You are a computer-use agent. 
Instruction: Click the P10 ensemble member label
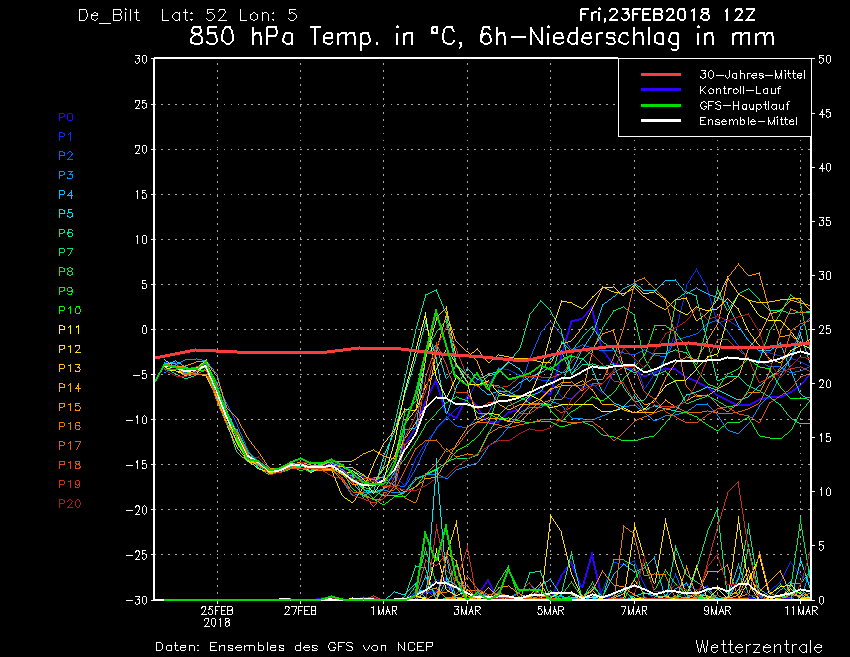point(70,310)
